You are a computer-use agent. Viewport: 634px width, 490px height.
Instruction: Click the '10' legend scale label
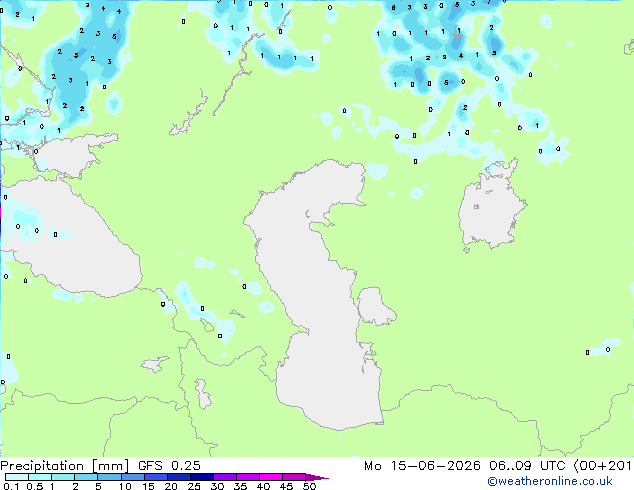(125, 486)
